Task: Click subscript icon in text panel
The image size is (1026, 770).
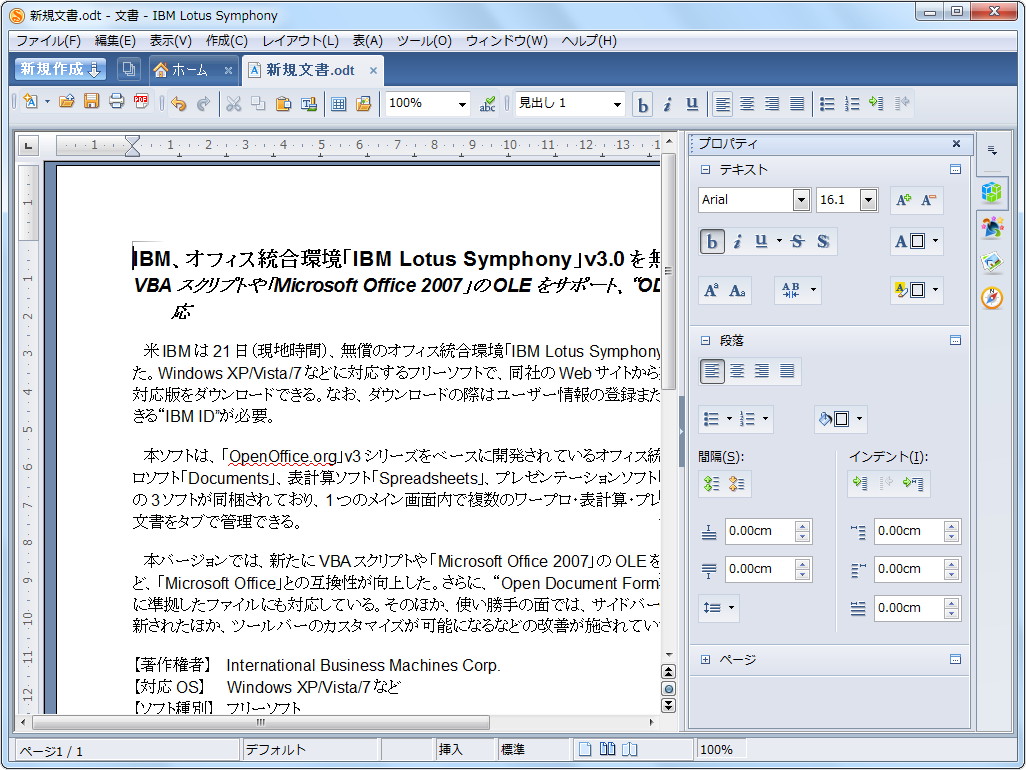Action: (737, 290)
